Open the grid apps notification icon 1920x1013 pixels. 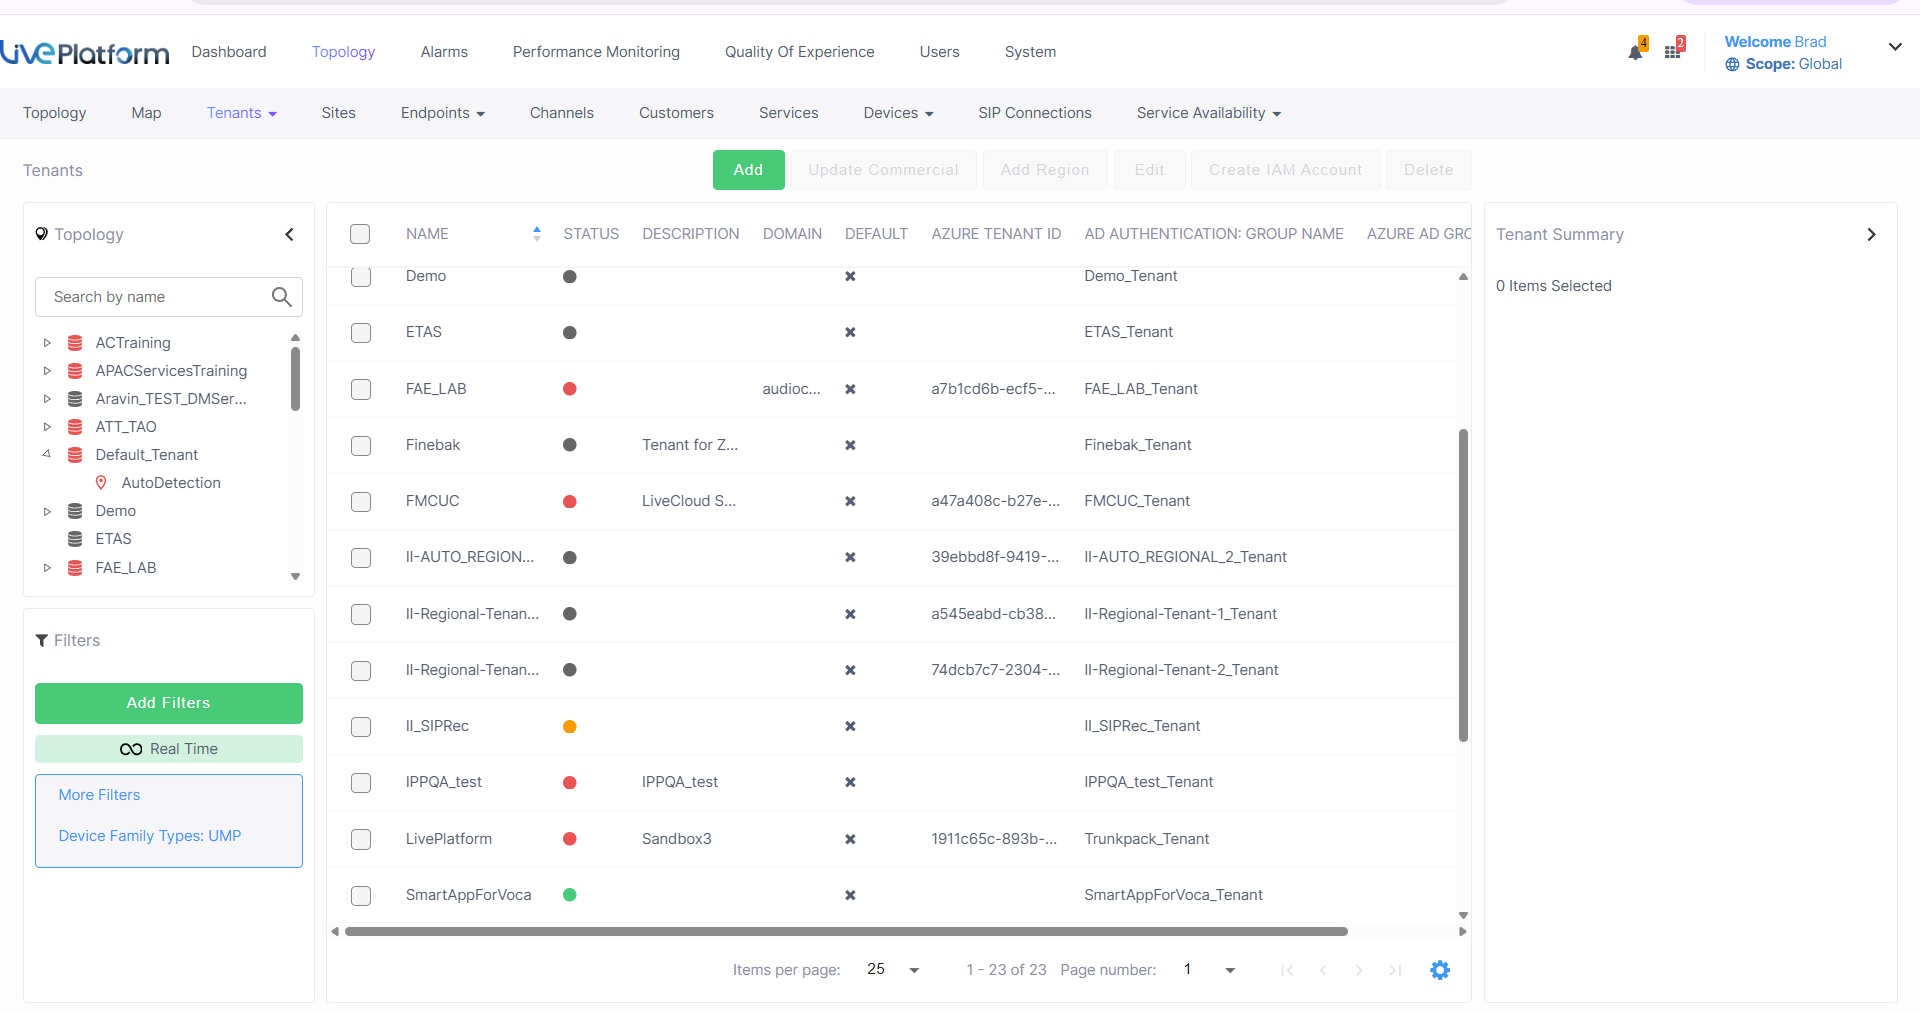[1672, 52]
